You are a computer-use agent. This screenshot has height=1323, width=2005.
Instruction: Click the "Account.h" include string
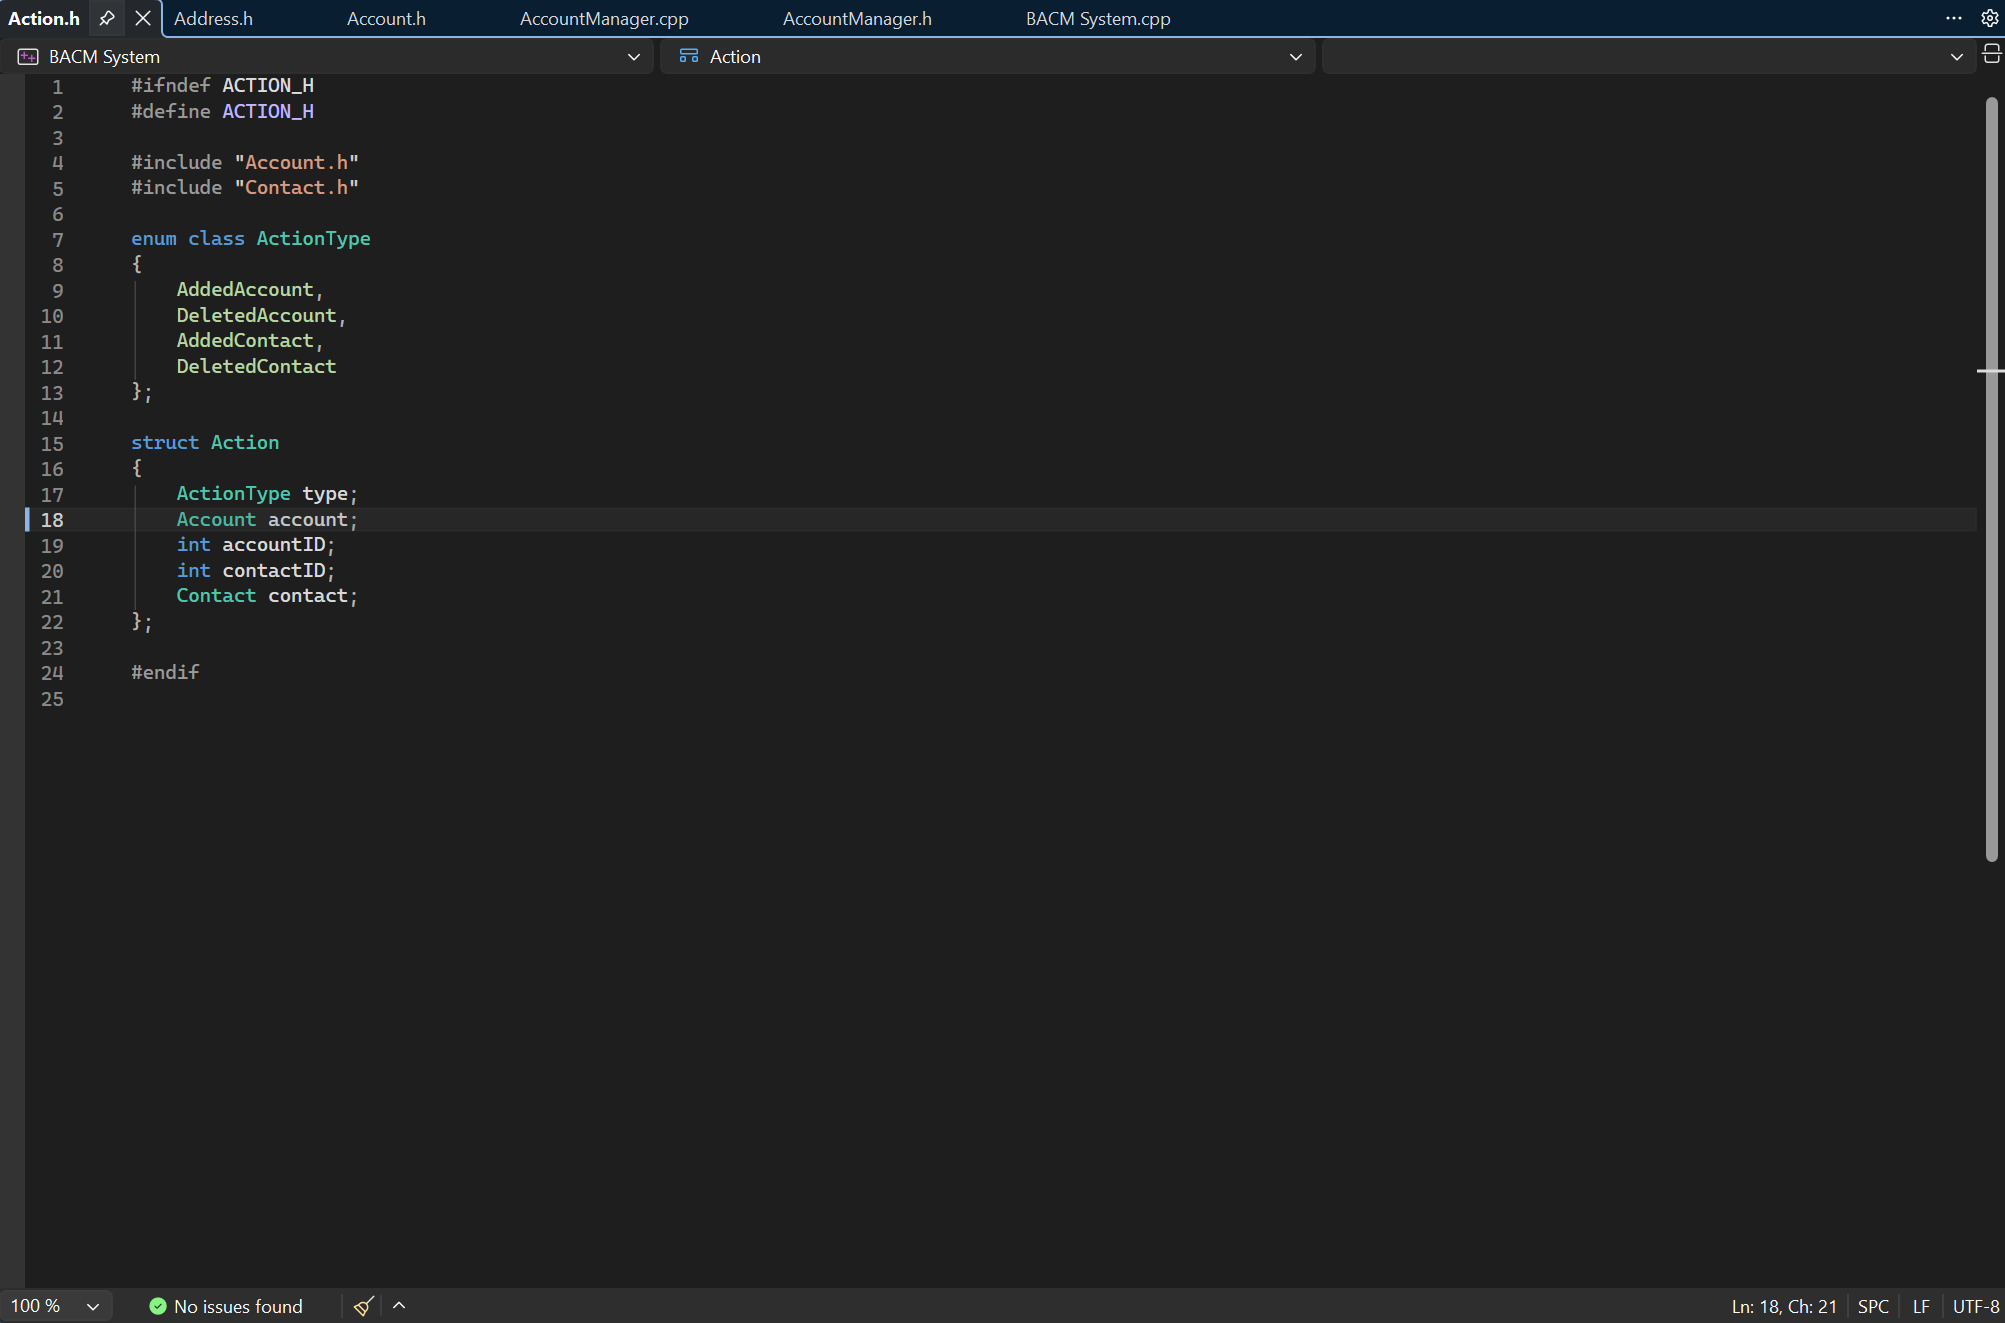pyautogui.click(x=296, y=162)
